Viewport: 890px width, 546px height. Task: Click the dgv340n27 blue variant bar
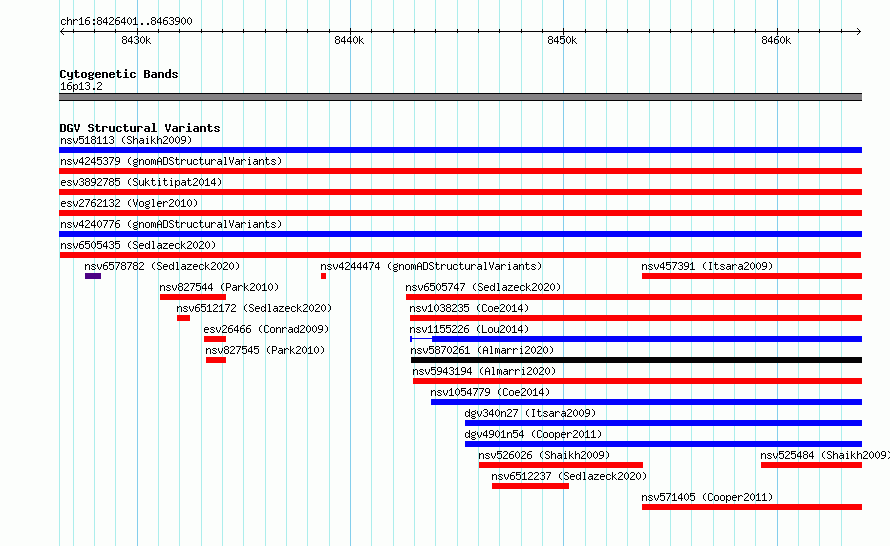pos(664,423)
